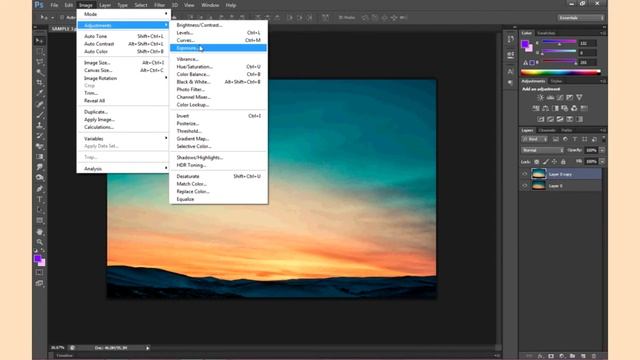Hide the Layer 0 copy layer

point(525,174)
